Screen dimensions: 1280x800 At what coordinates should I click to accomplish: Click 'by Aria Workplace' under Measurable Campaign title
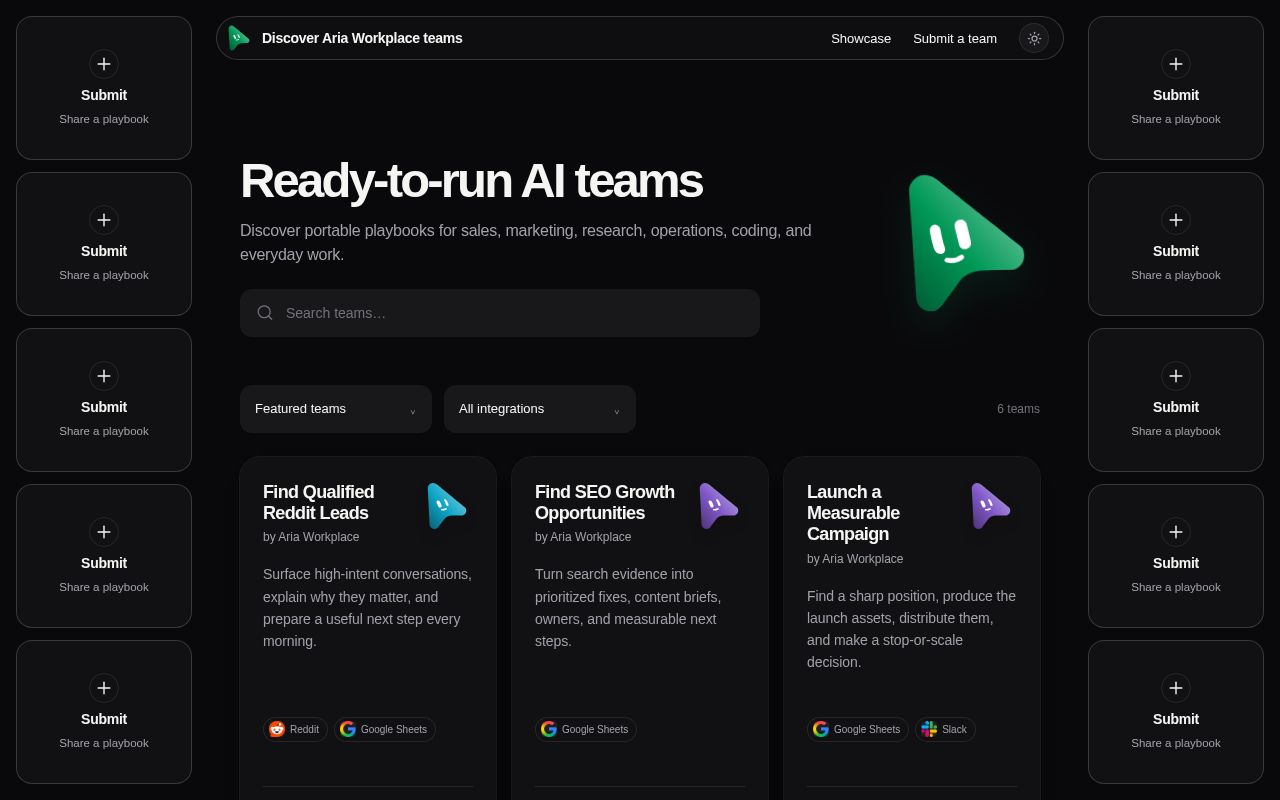tap(855, 559)
